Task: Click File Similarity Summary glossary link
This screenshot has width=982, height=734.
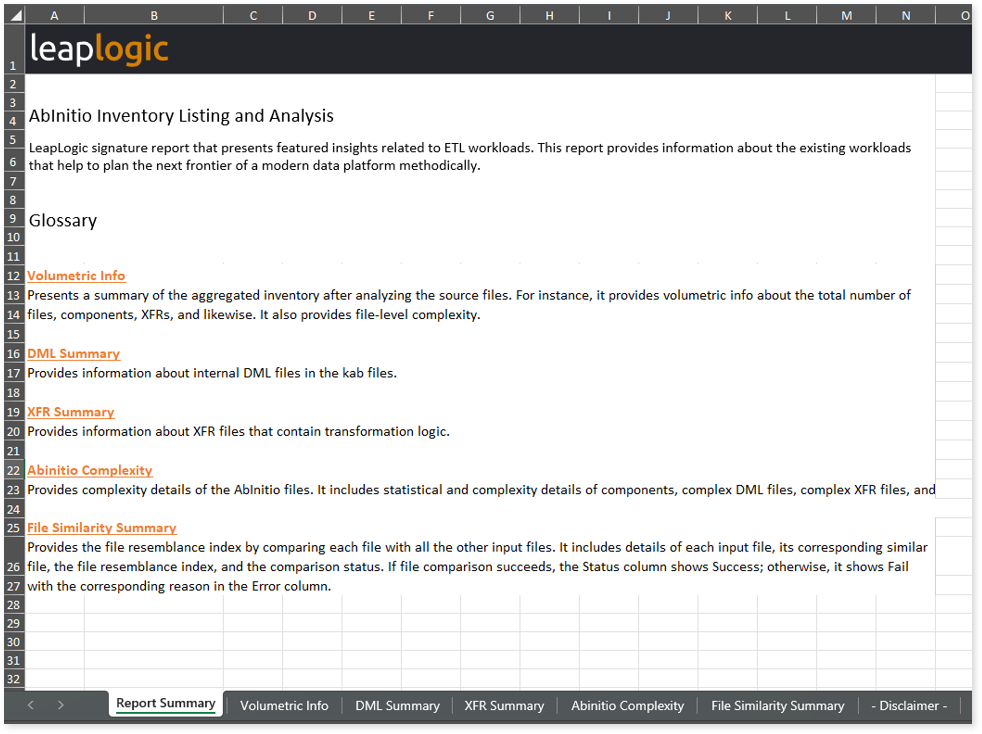Action: [x=101, y=528]
